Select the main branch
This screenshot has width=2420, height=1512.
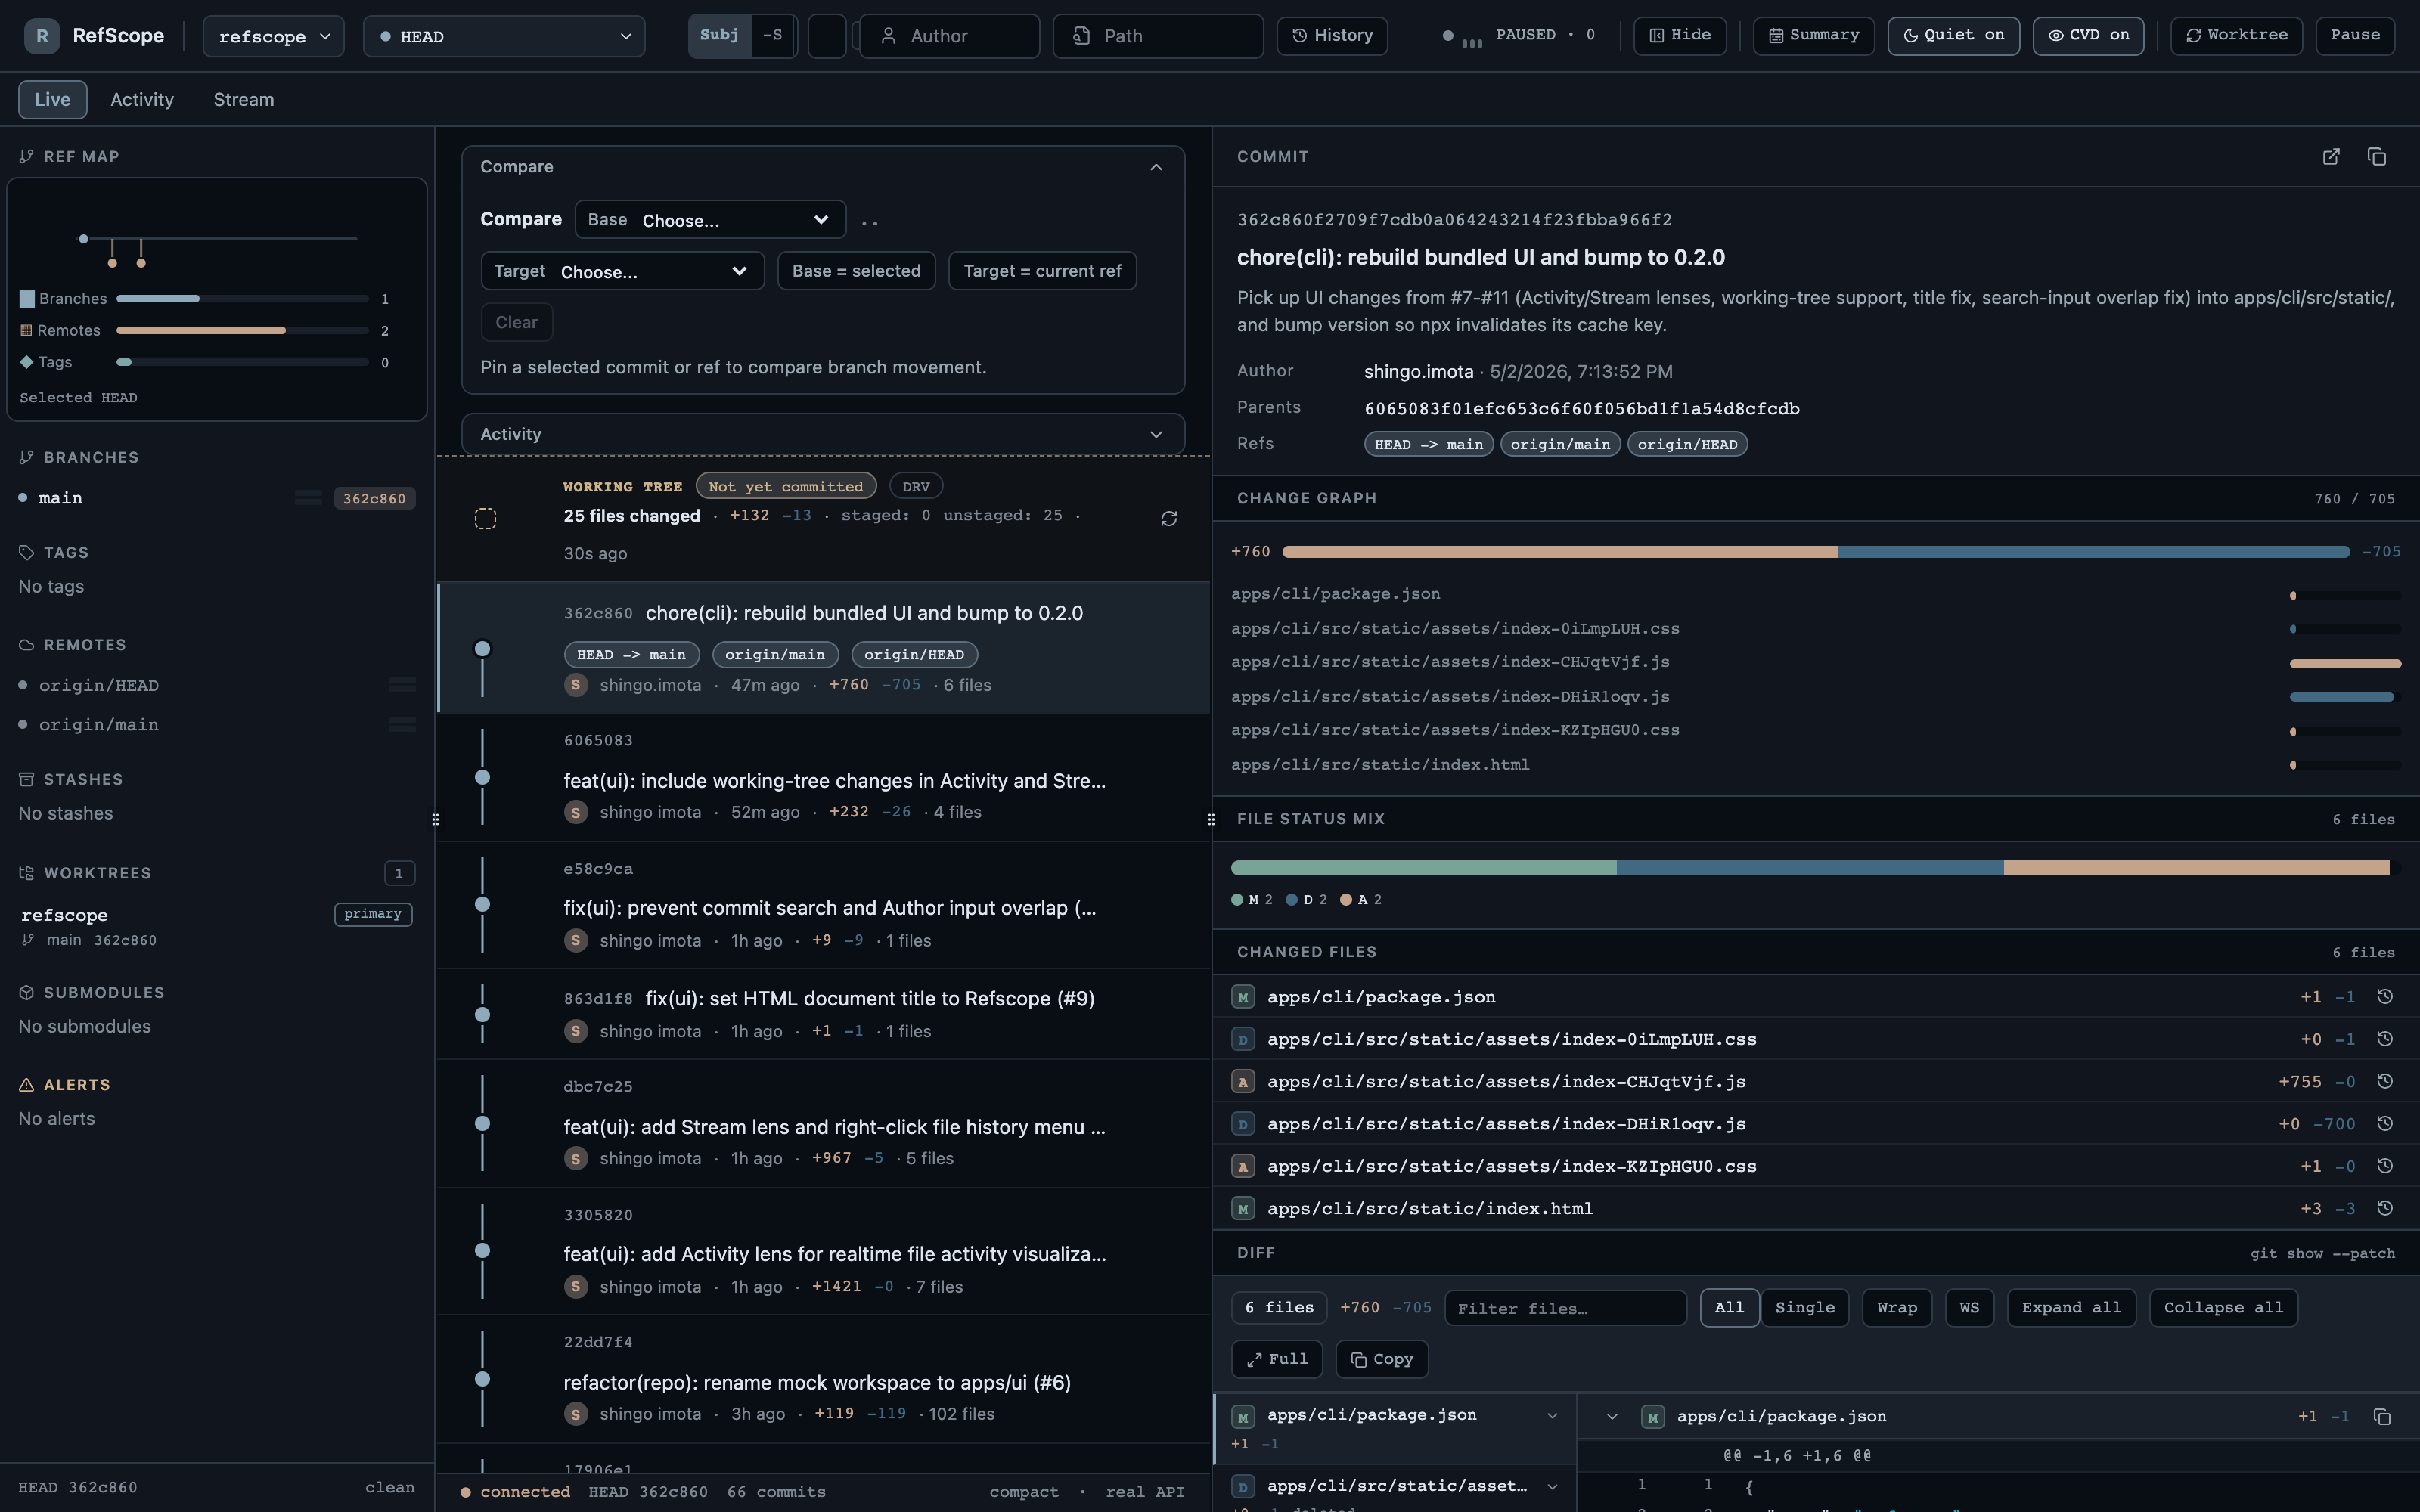[216, 498]
